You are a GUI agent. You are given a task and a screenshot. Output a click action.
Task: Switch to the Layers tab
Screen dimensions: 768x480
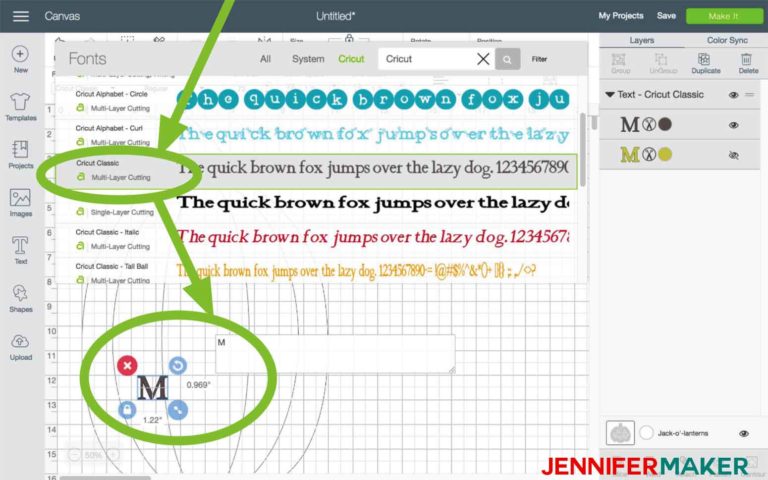(642, 40)
